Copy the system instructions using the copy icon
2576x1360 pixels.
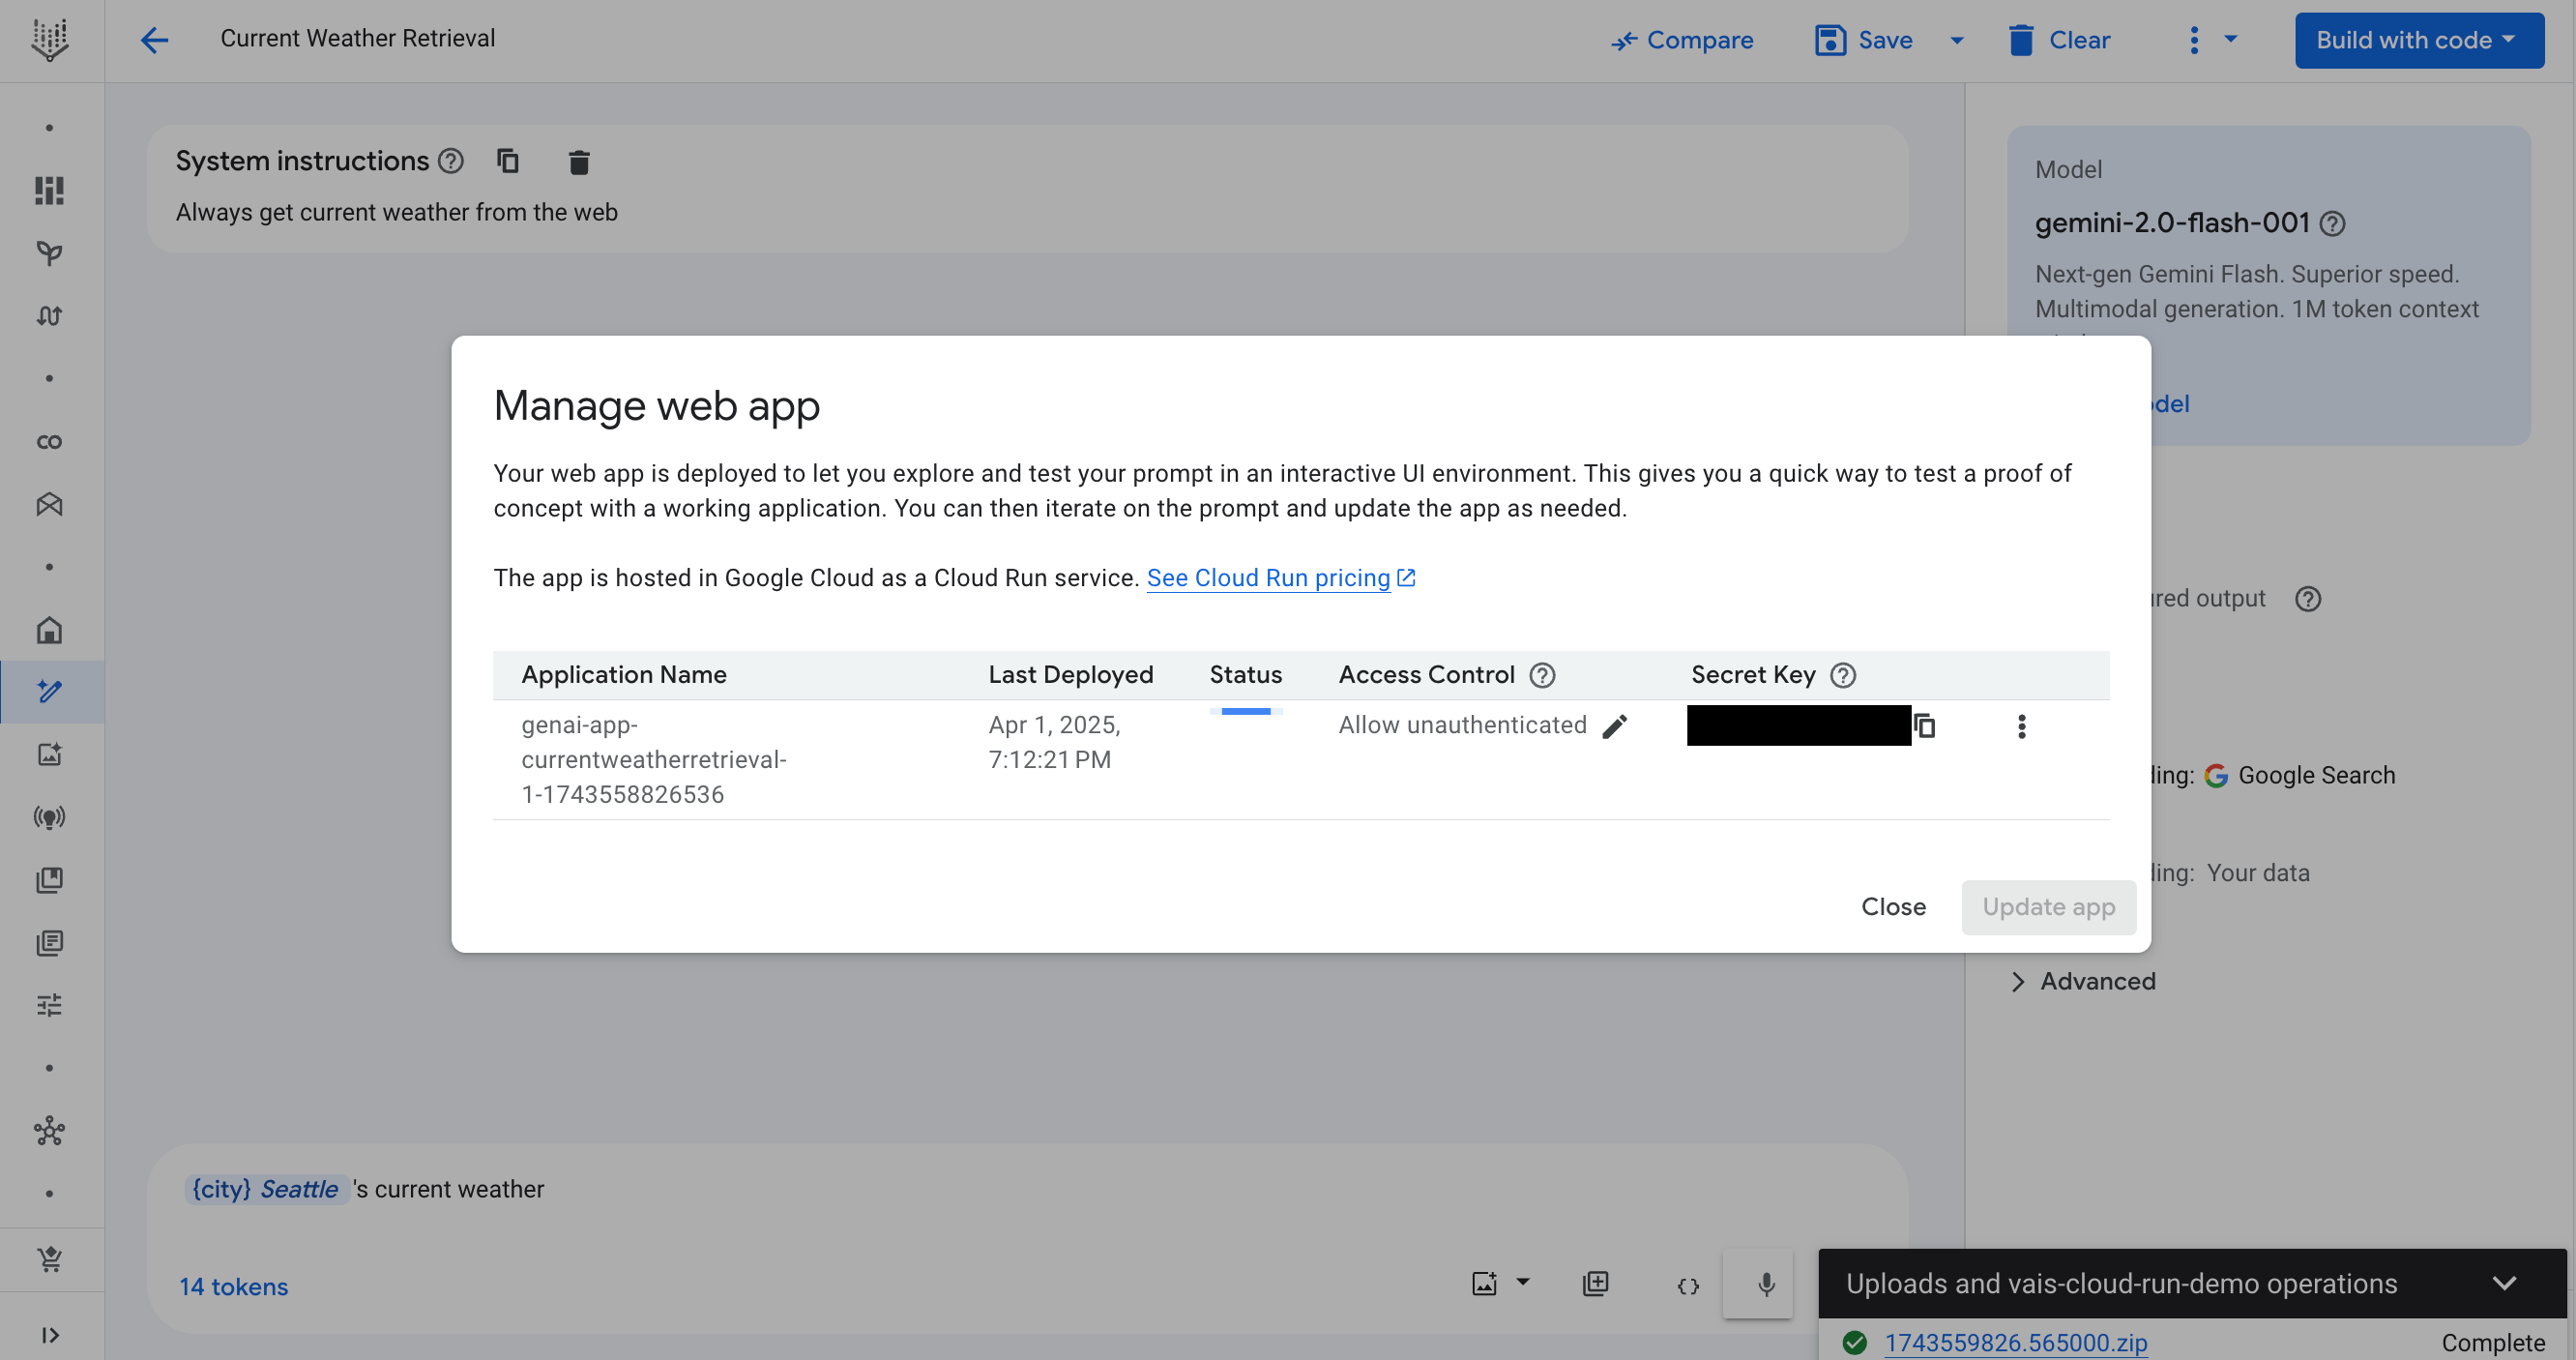coord(508,161)
